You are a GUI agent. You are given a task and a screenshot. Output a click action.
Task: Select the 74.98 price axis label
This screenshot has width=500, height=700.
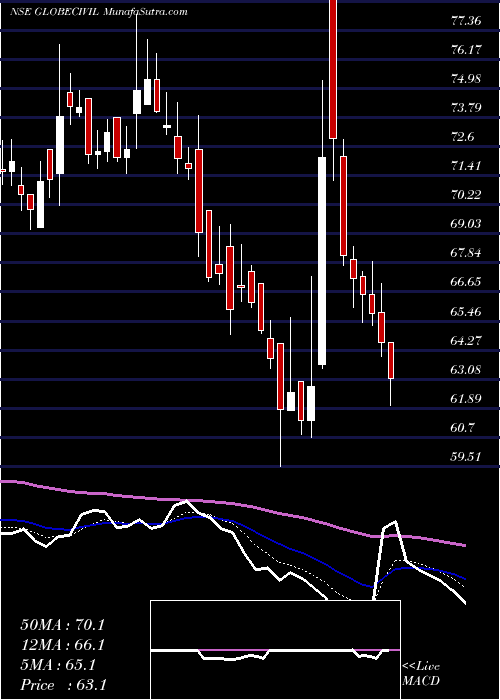(x=466, y=79)
